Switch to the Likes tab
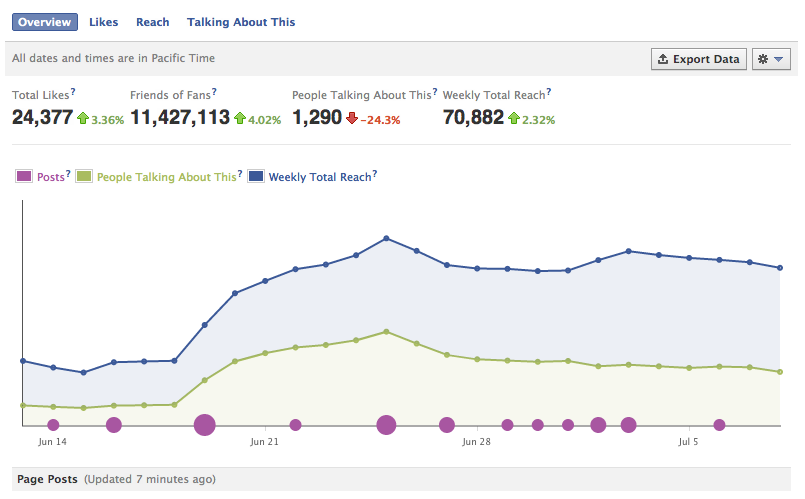 [x=103, y=22]
